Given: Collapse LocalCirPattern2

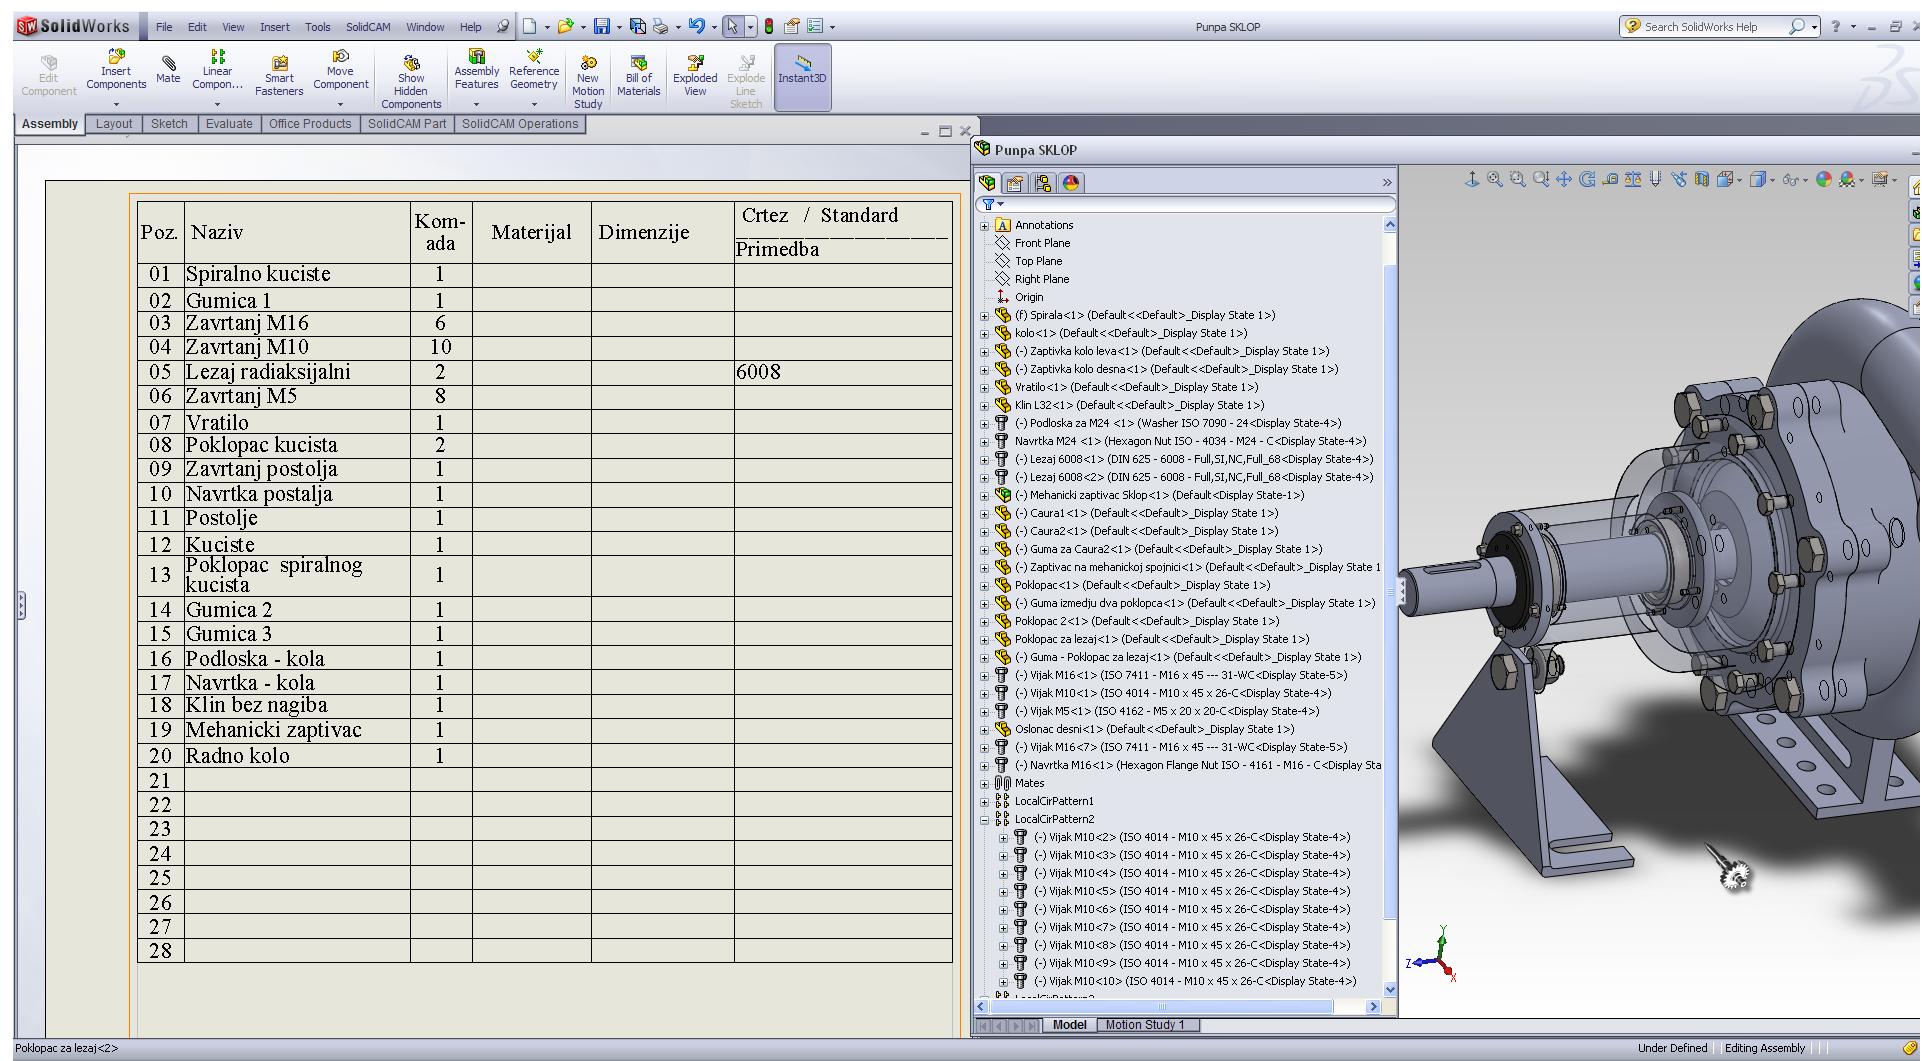Looking at the screenshot, I should (x=985, y=820).
